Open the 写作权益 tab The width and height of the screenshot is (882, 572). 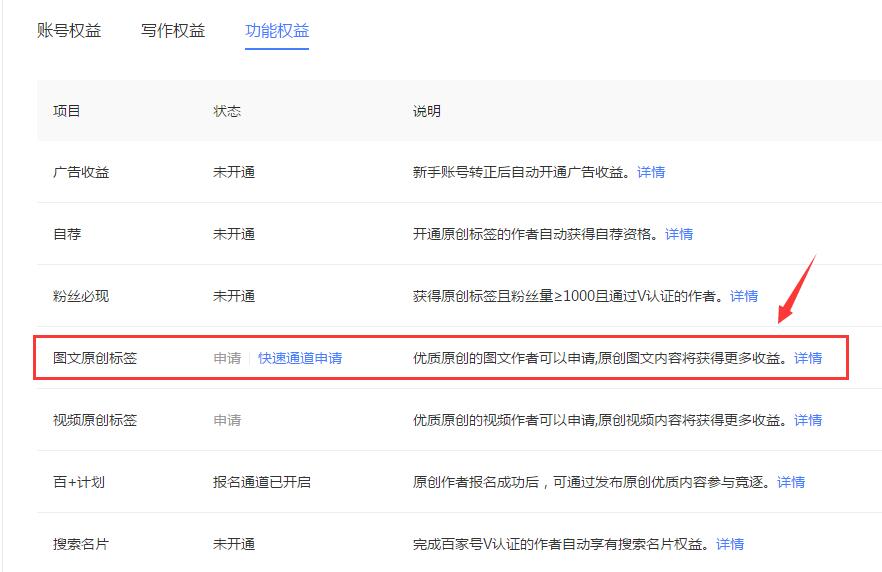[173, 30]
